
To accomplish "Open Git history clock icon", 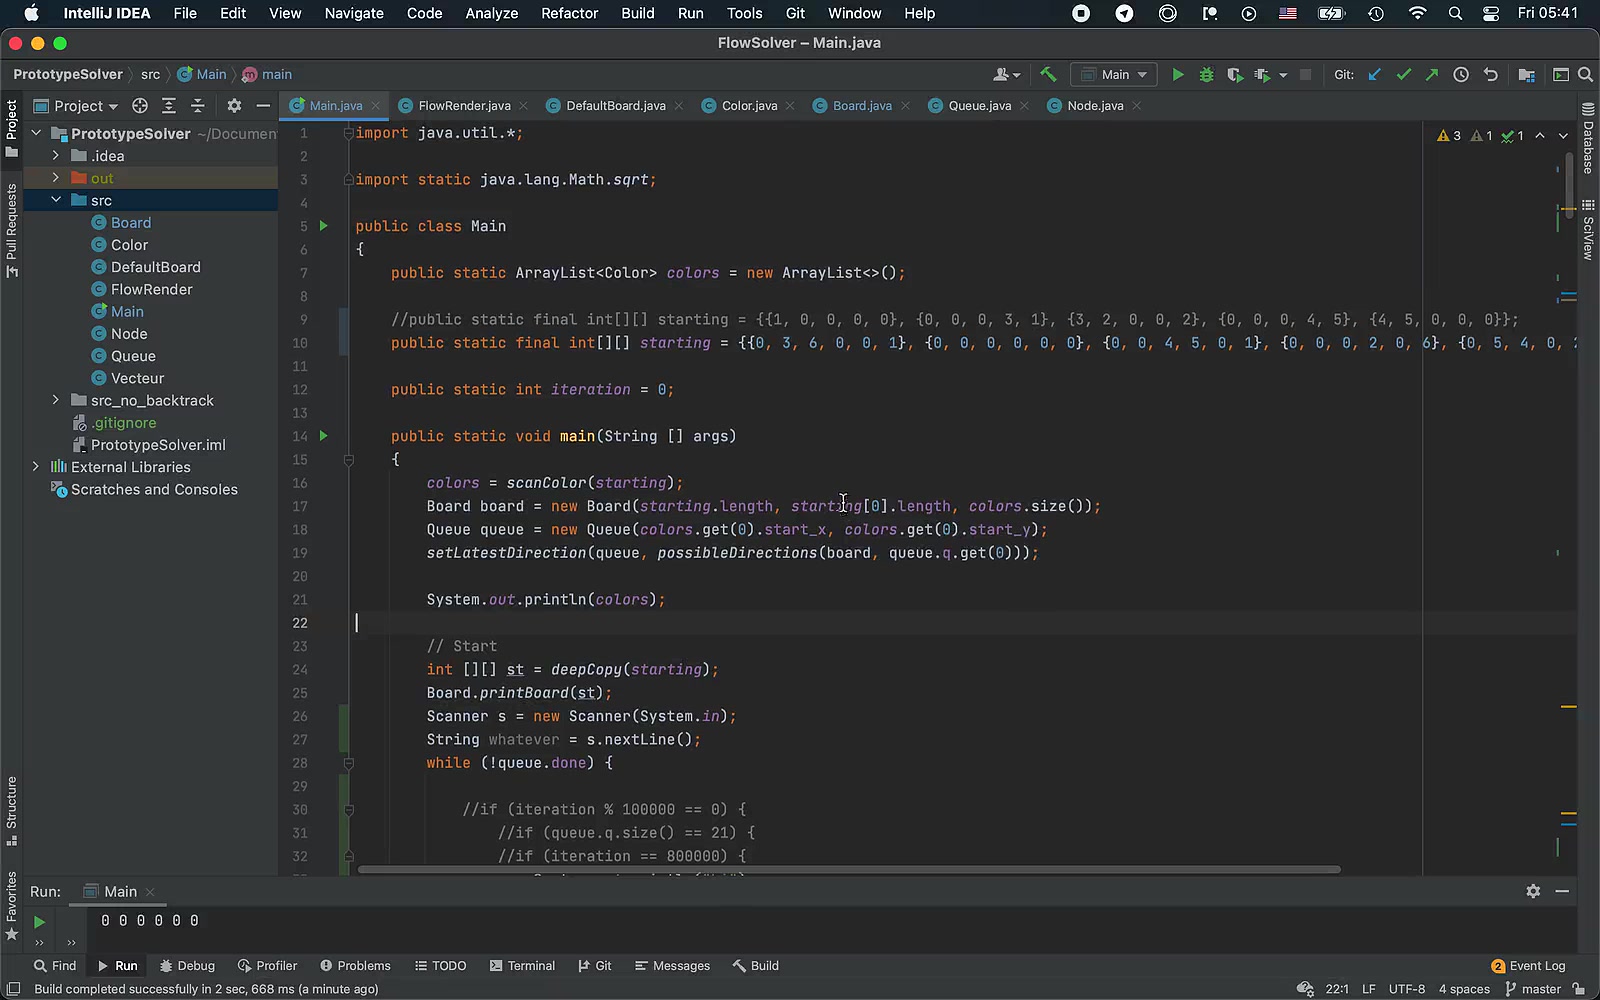I will (x=1461, y=75).
